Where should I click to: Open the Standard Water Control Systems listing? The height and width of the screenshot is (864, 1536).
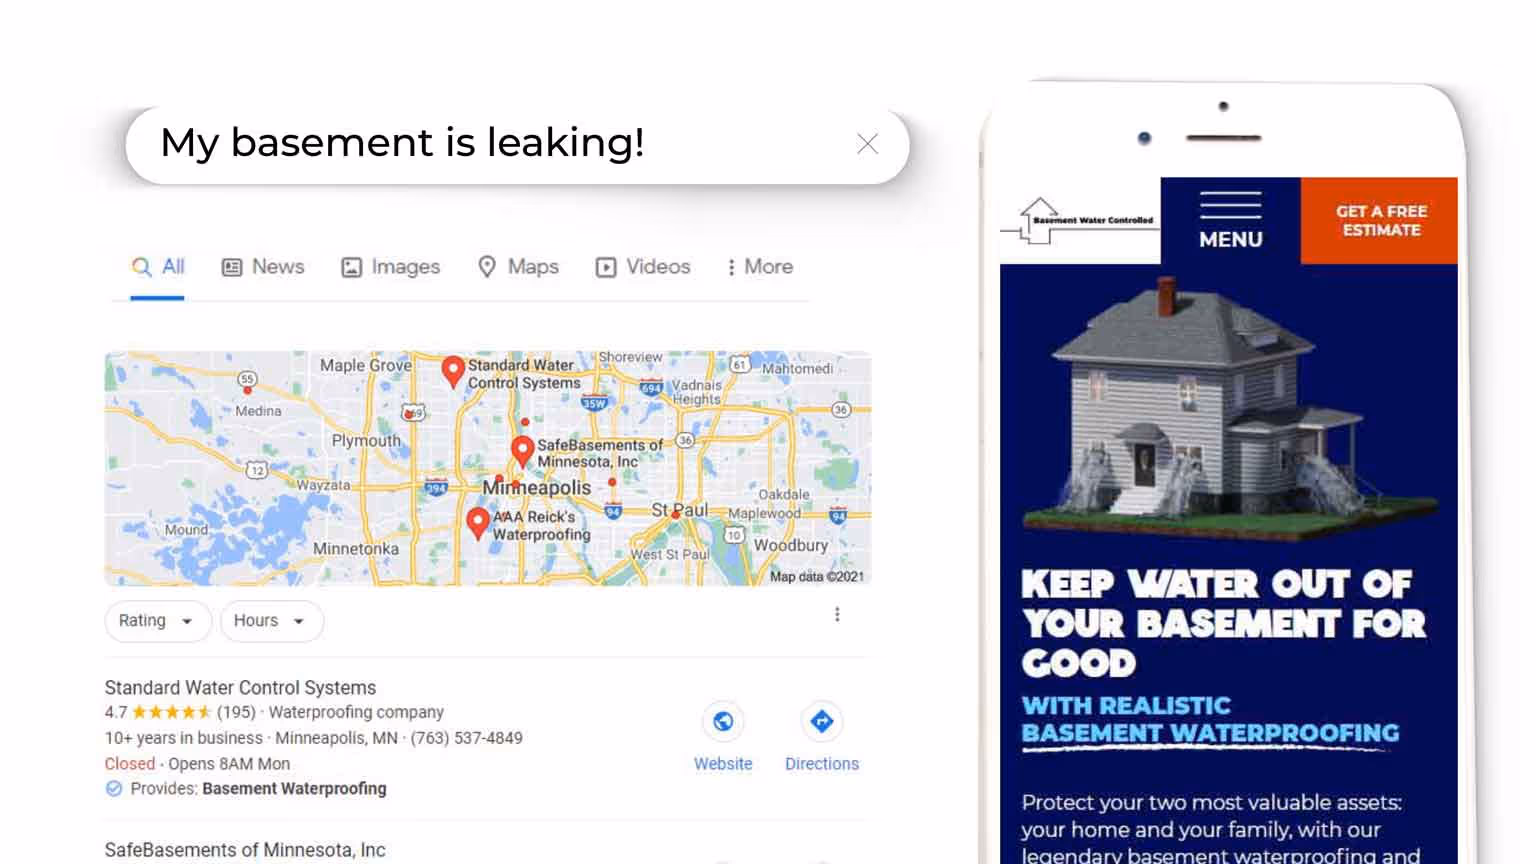[x=241, y=688]
